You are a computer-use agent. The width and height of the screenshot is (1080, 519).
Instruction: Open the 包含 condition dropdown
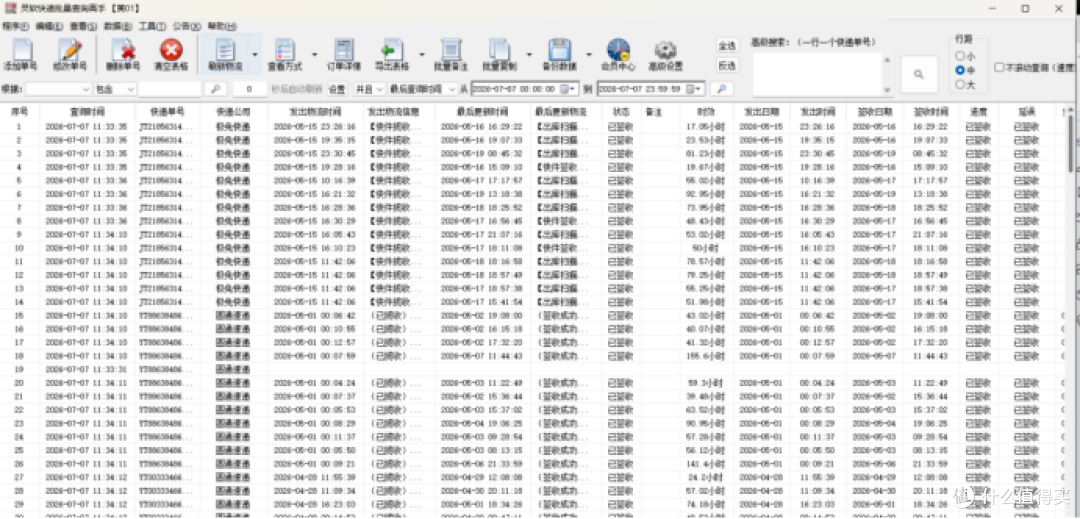(130, 89)
